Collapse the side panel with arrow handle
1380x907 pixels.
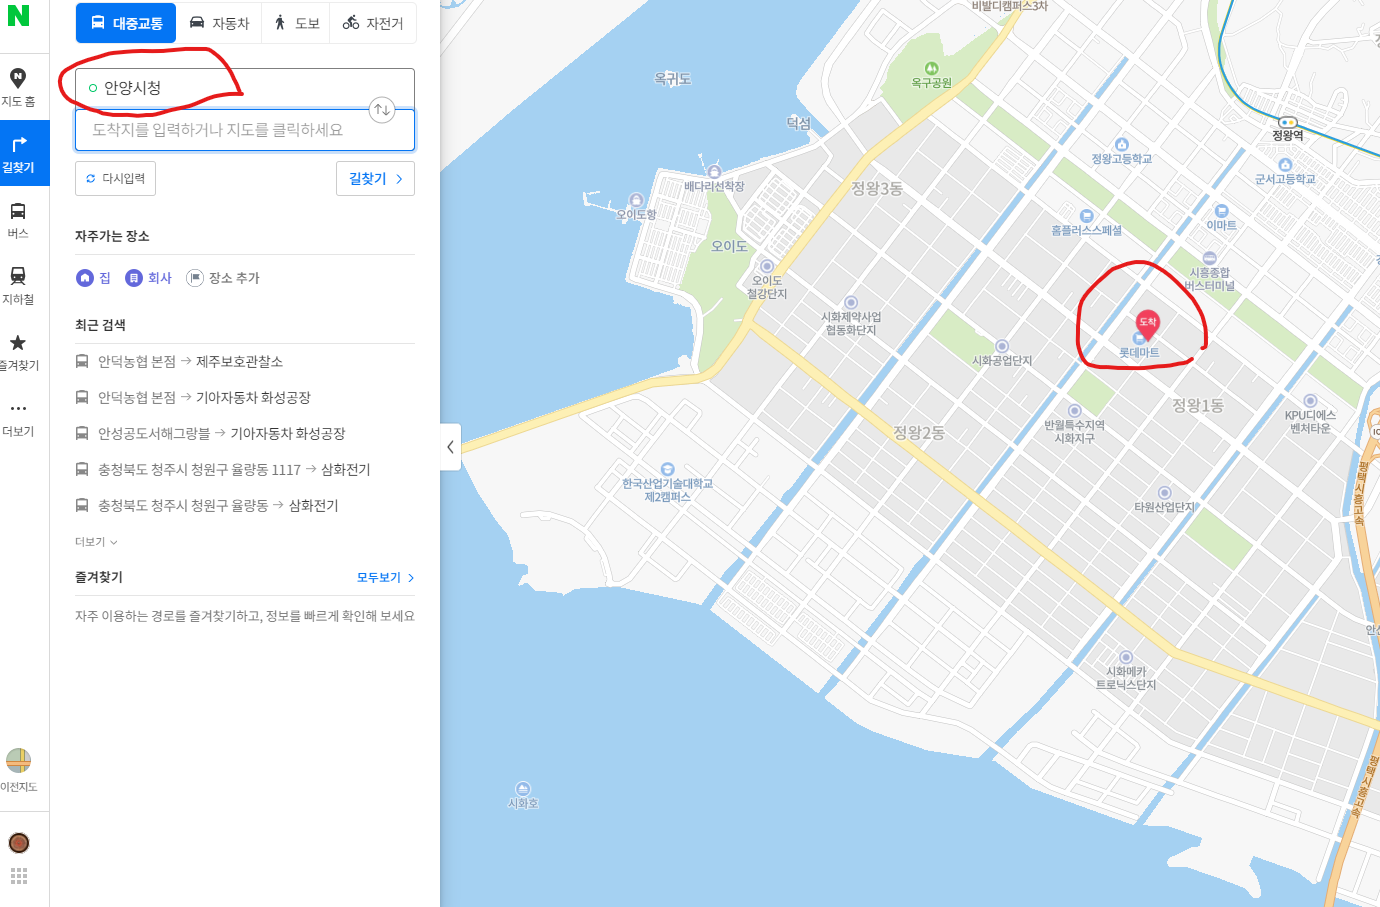(450, 447)
